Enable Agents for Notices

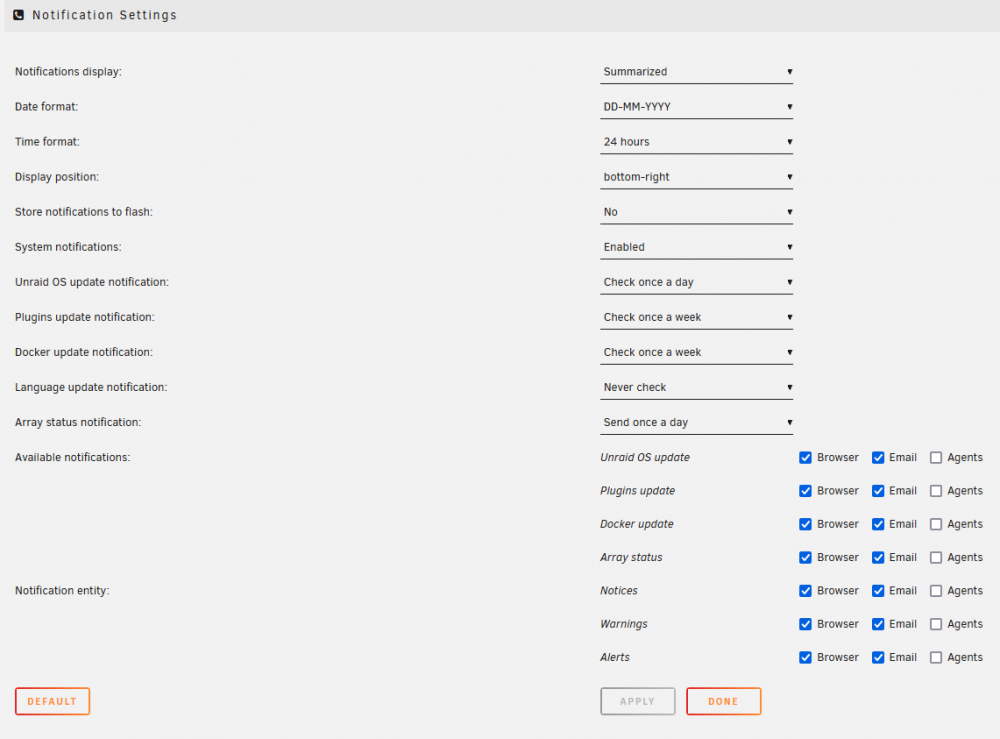(936, 591)
